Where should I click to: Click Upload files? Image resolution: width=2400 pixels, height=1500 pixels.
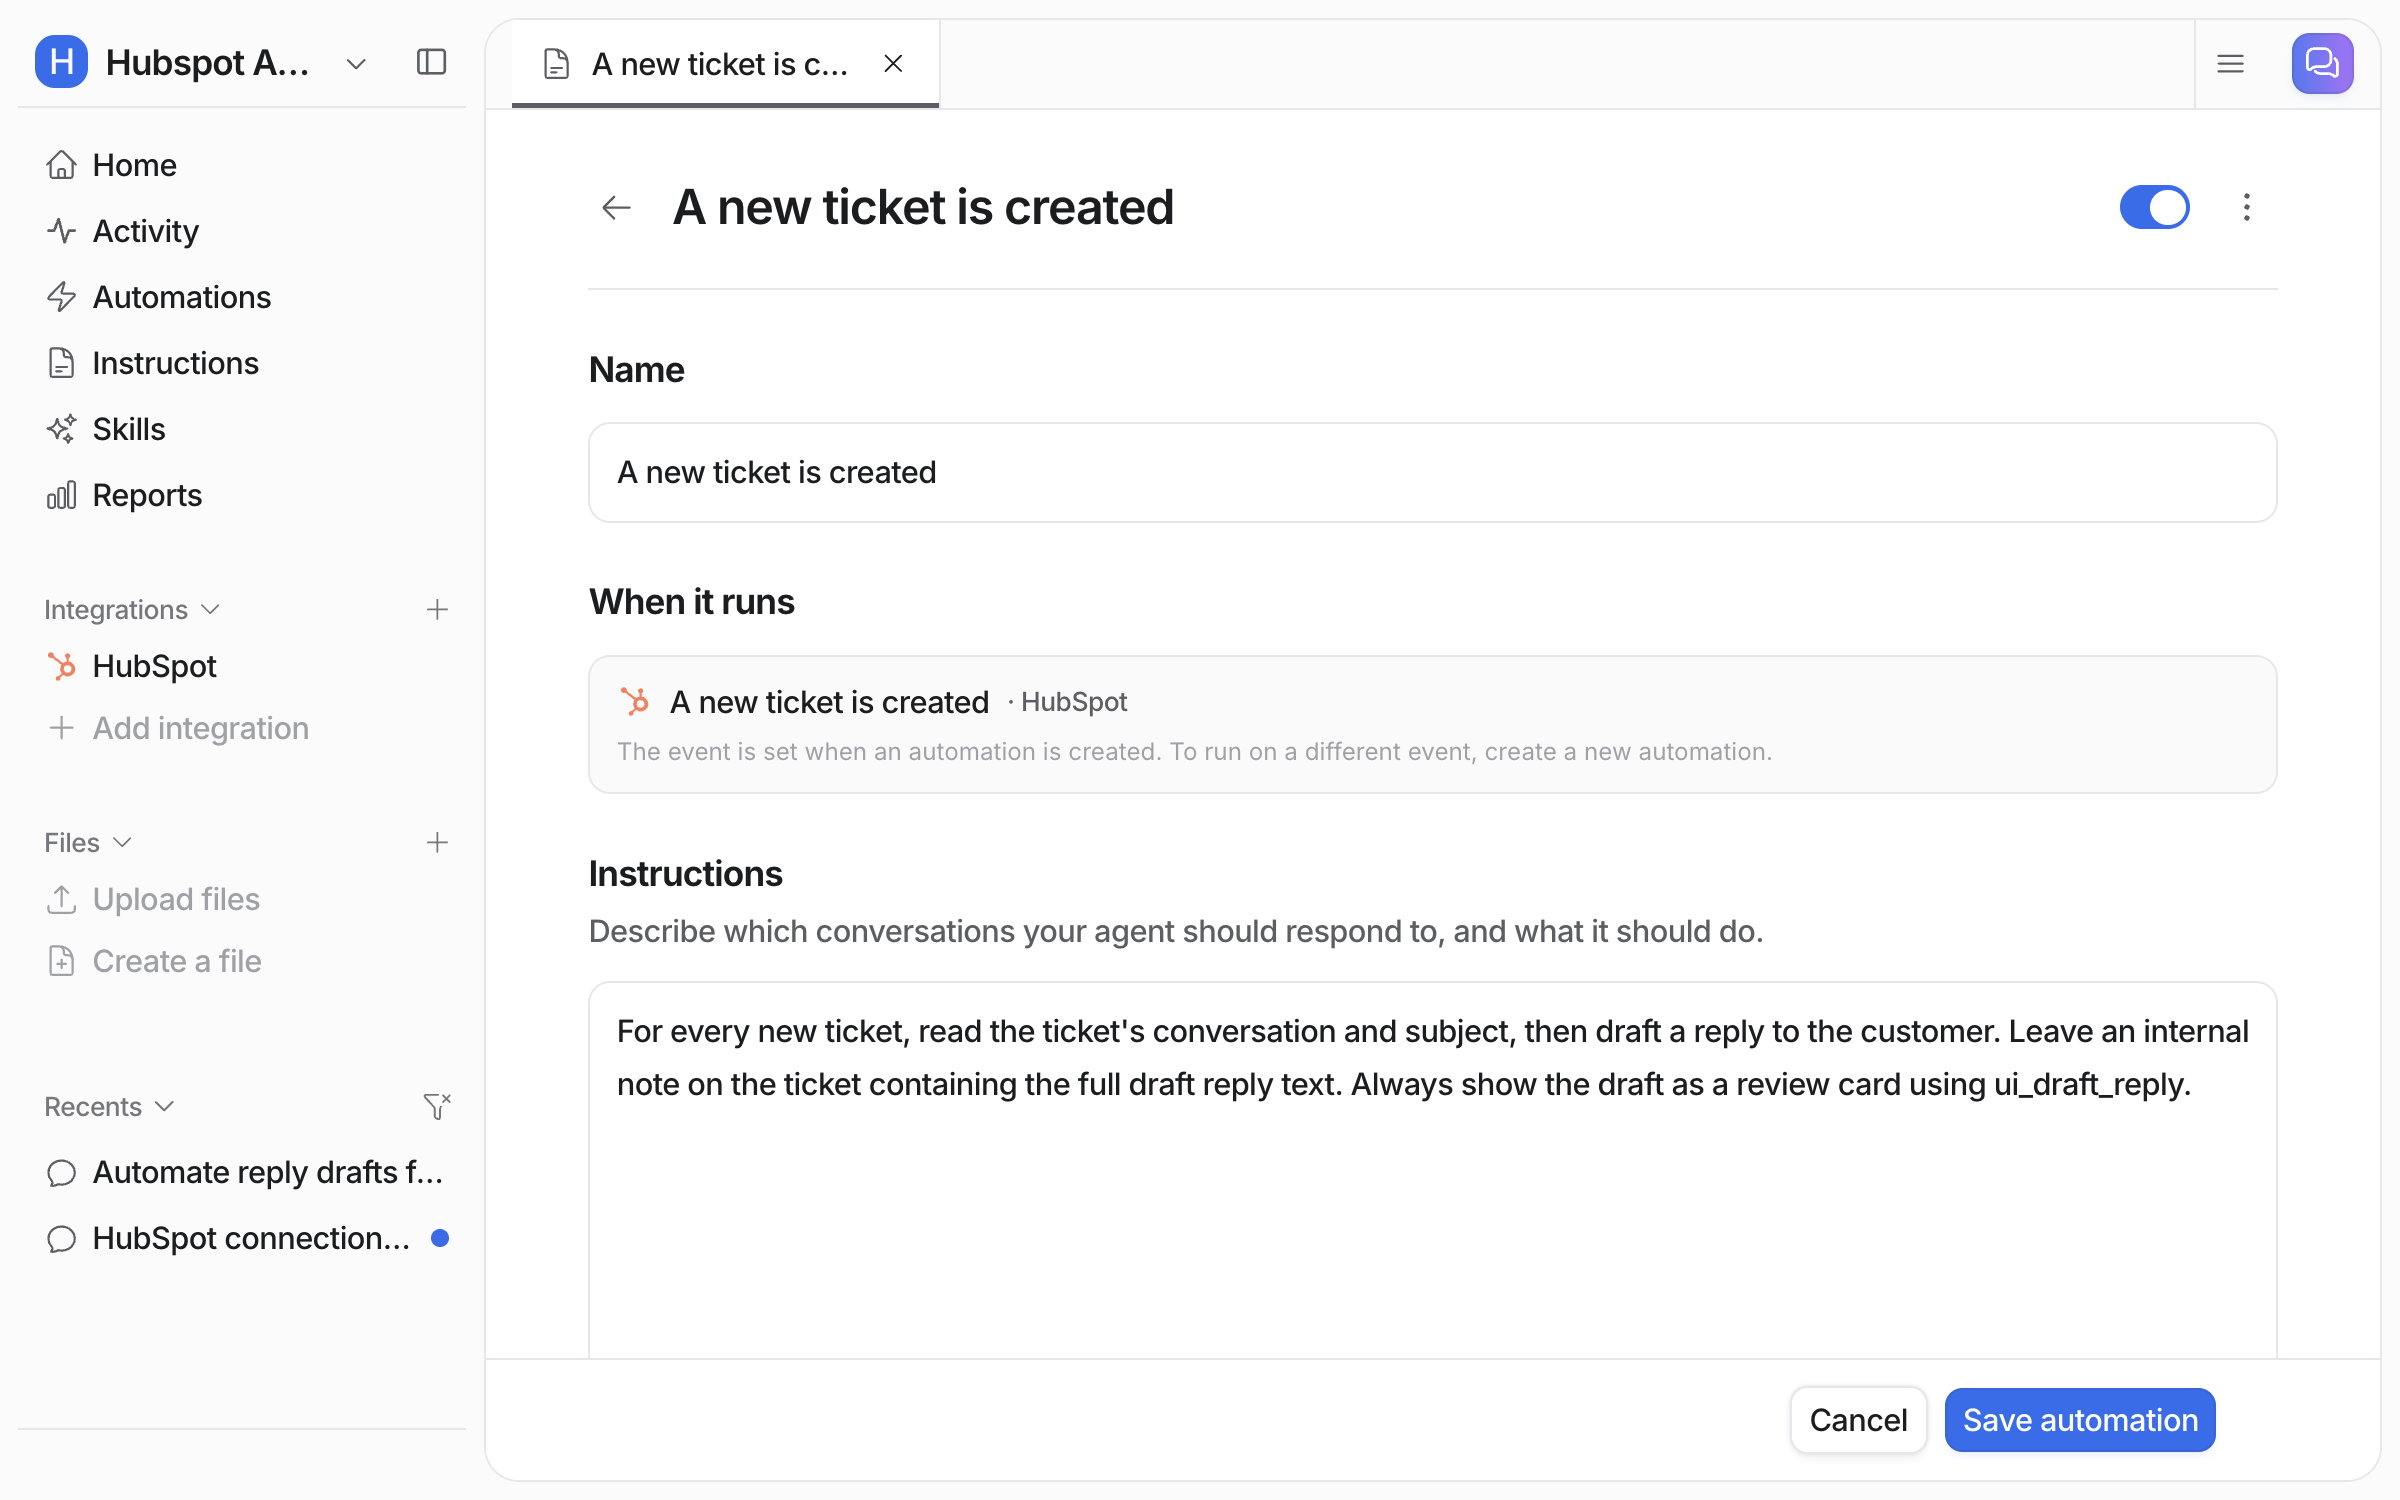click(242, 899)
